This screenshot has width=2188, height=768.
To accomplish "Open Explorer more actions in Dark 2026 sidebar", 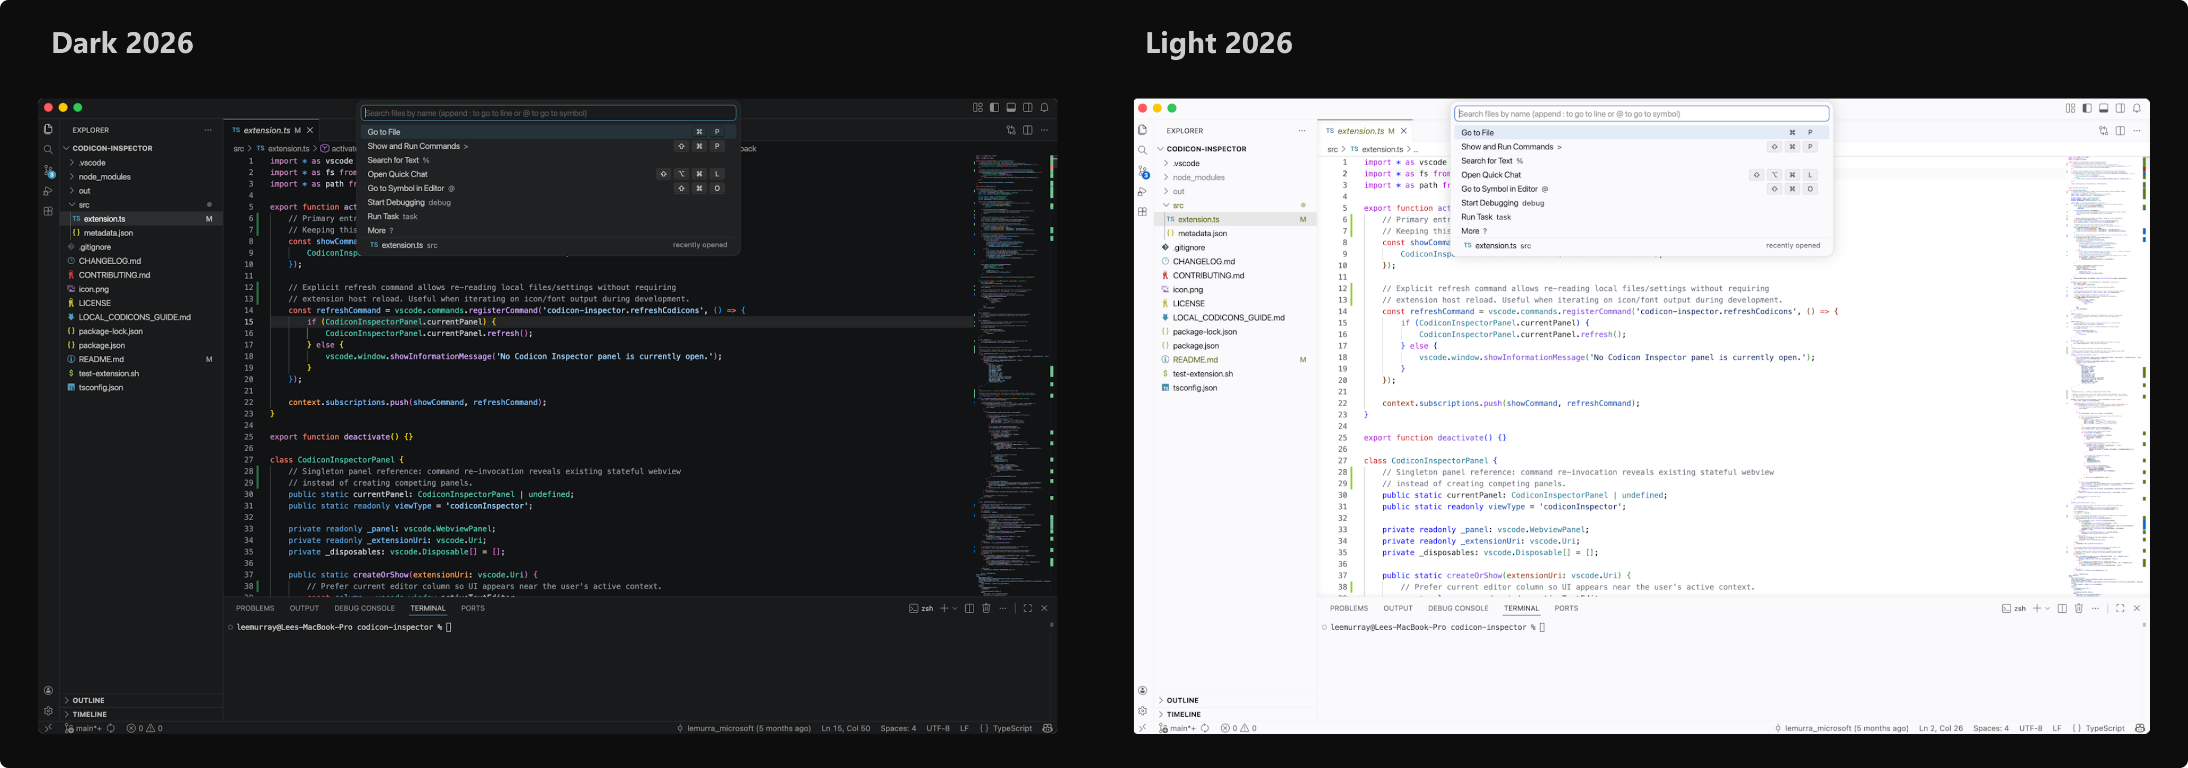I will click(208, 130).
